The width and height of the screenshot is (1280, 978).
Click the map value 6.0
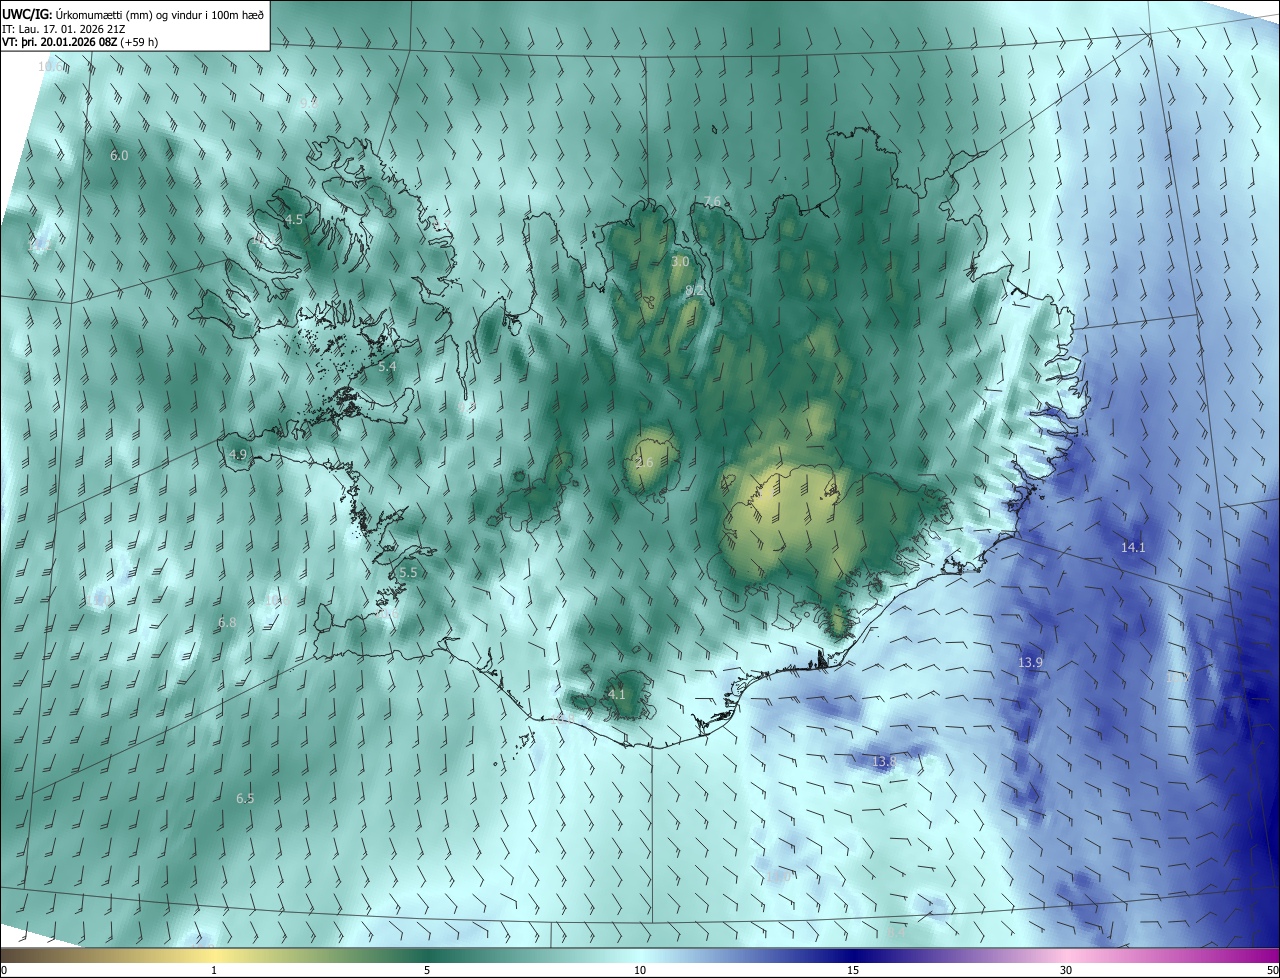(119, 156)
